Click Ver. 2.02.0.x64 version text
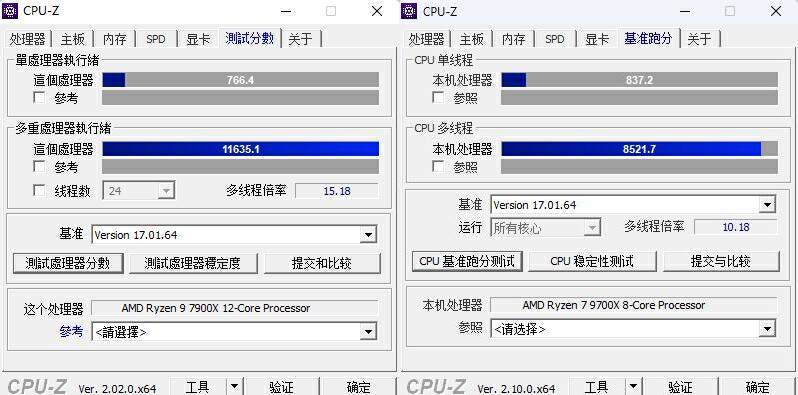This screenshot has height=395, width=798. click(x=117, y=388)
